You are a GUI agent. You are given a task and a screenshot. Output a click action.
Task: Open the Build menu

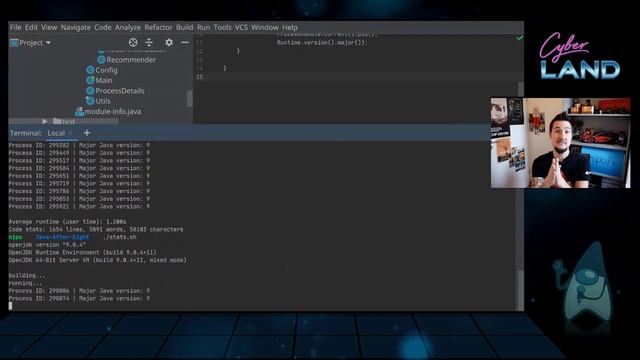click(184, 27)
